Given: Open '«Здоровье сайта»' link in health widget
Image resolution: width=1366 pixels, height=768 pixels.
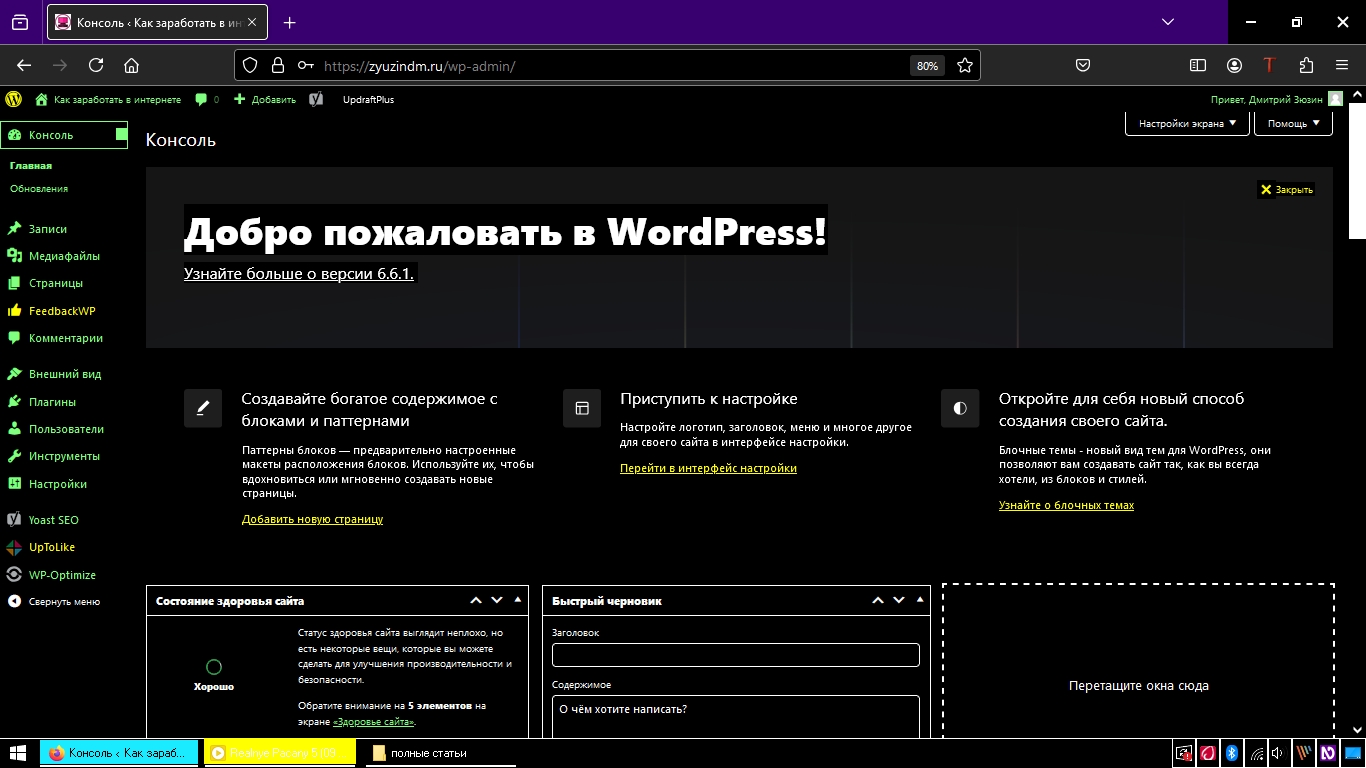Looking at the screenshot, I should pyautogui.click(x=373, y=721).
